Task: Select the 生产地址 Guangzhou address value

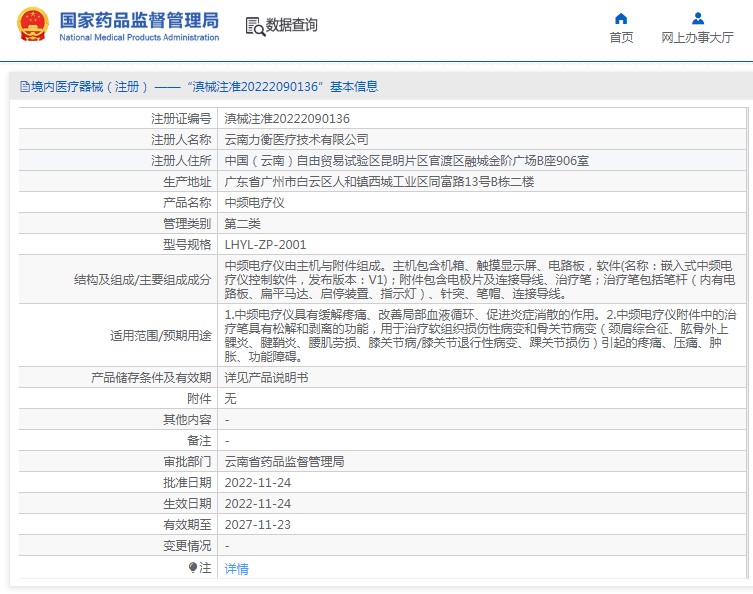Action: [379, 182]
